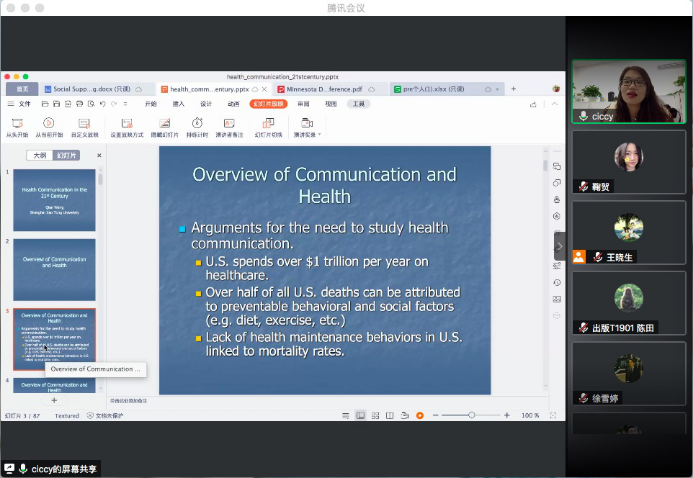Open the 设计 design ribbon tab

[x=206, y=104]
